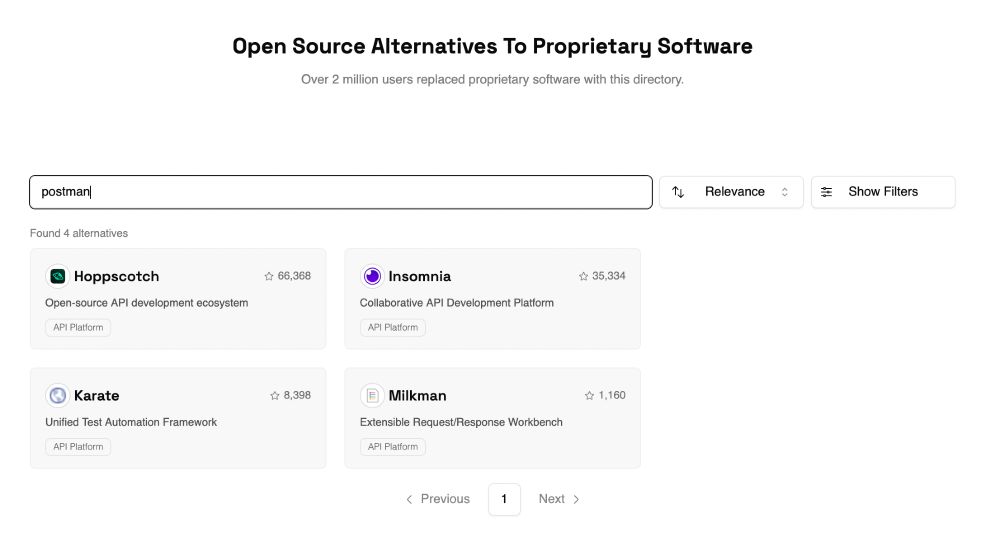This screenshot has height=537, width=1000.
Task: Click the star icon on Karate card
Action: (275, 395)
